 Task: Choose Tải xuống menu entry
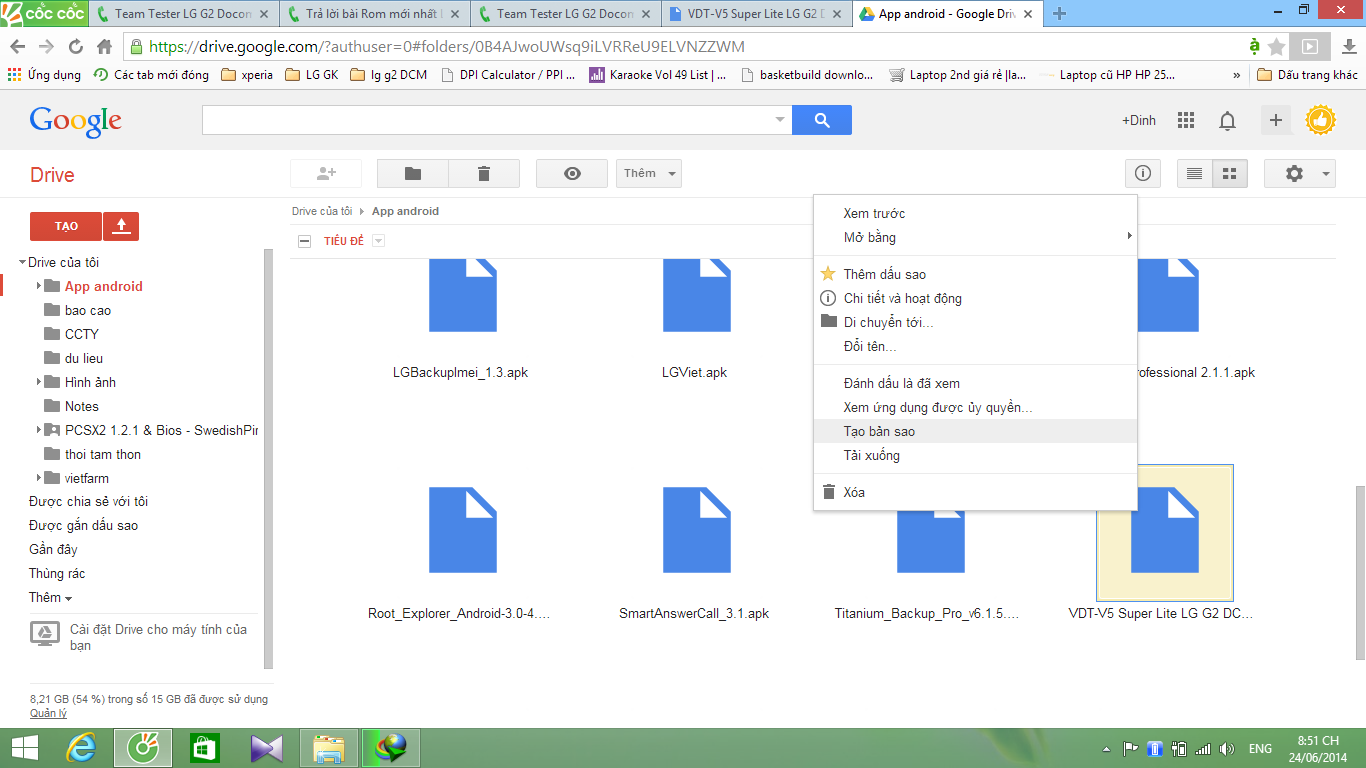tap(975, 455)
